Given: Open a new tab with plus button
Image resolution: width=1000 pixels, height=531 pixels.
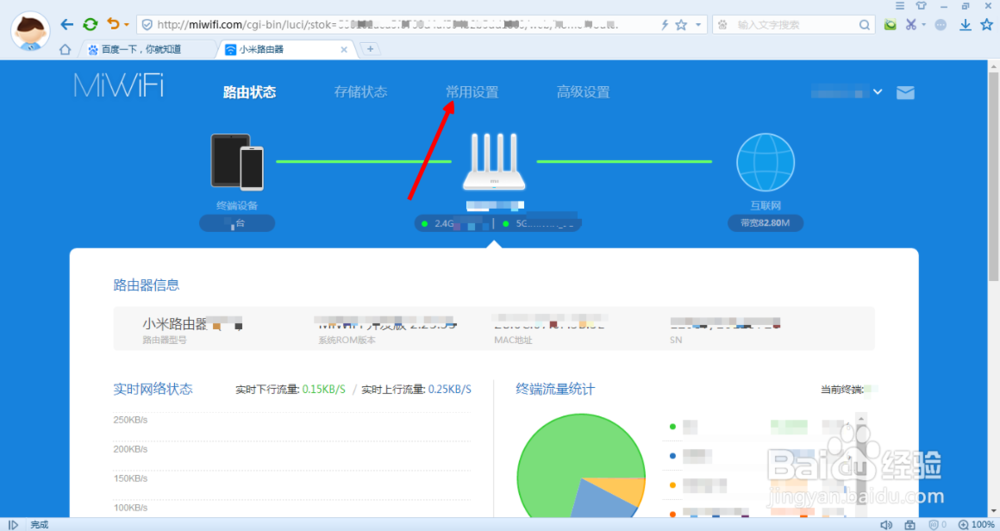Looking at the screenshot, I should tap(370, 48).
